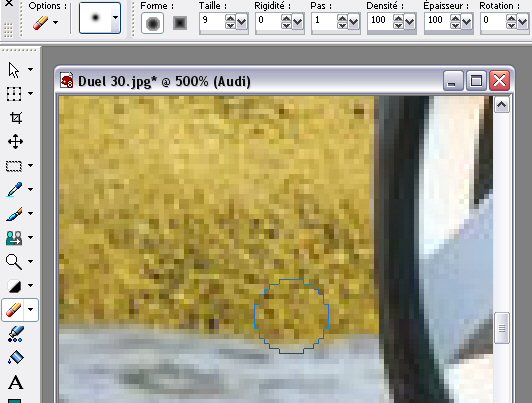The width and height of the screenshot is (532, 403).
Task: Toggle the Eraser tool in the sidebar
Action: coord(13,310)
